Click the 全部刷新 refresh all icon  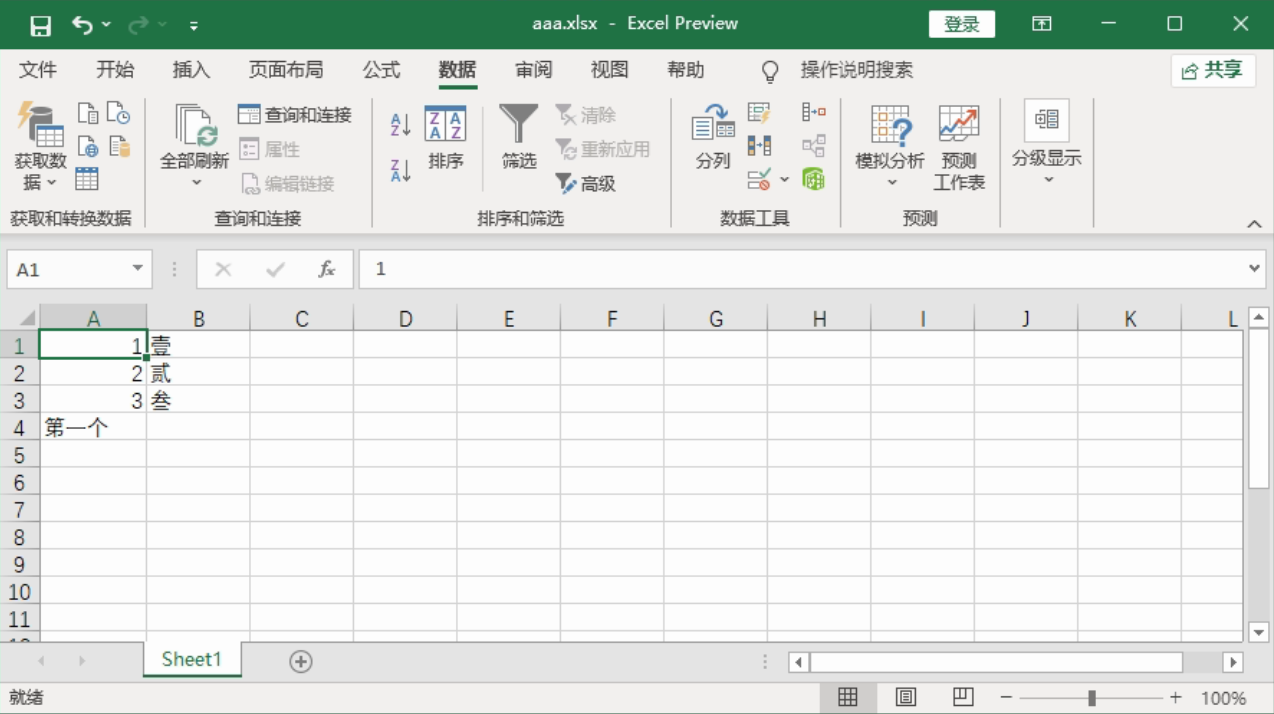click(195, 138)
